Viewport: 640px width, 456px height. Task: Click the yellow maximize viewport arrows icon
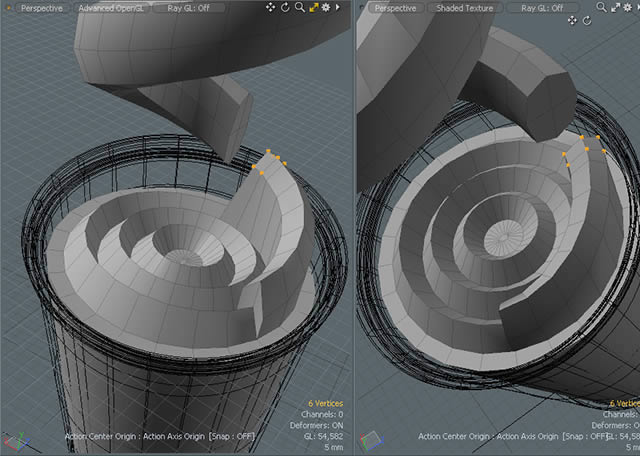click(x=313, y=7)
